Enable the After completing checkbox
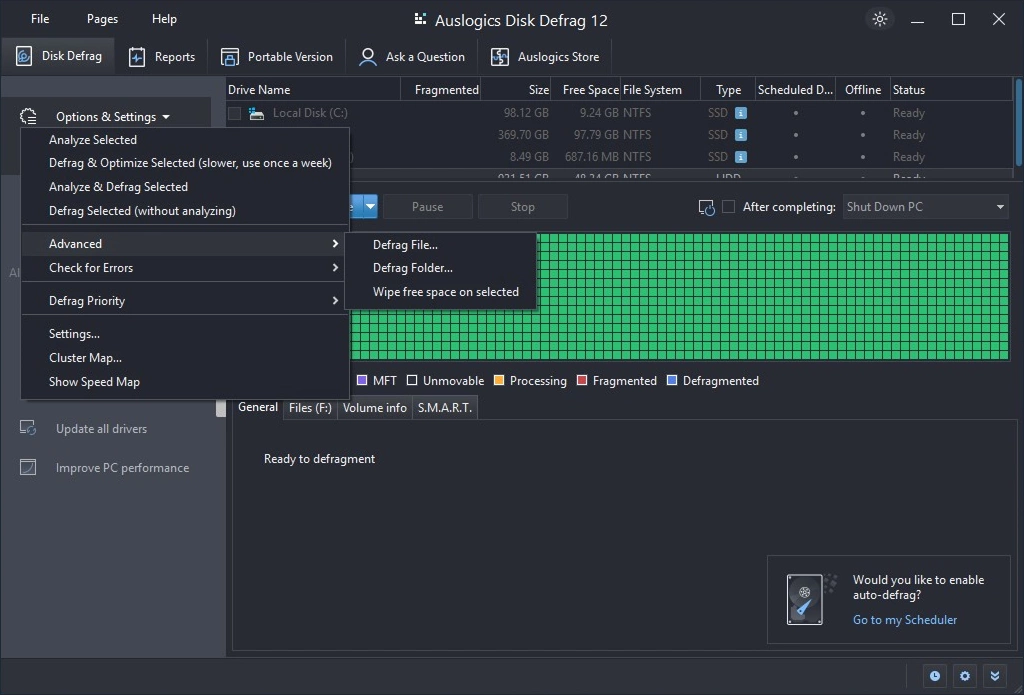The width and height of the screenshot is (1024, 695). tap(729, 207)
